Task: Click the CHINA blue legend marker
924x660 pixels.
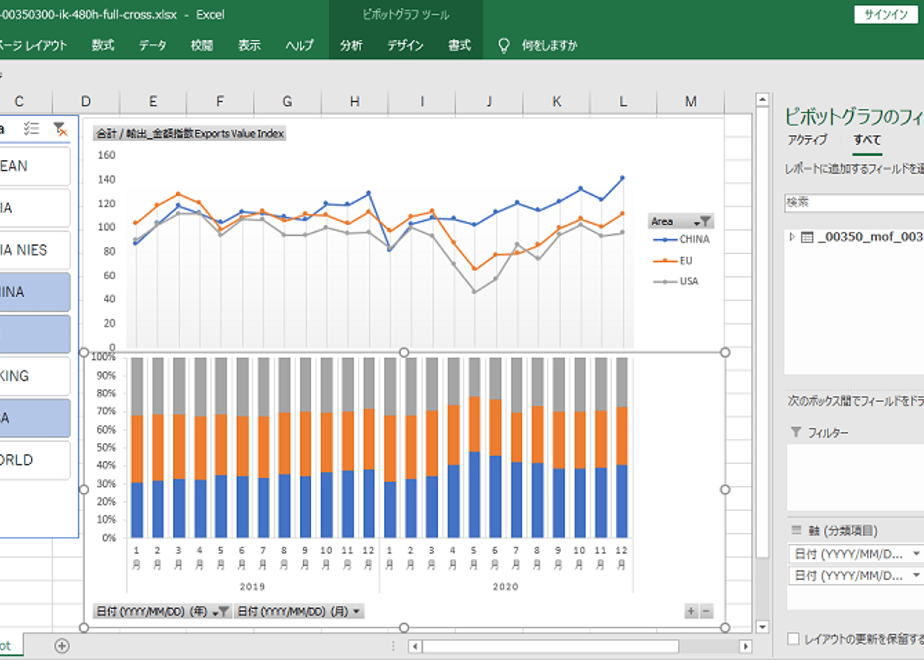Action: [666, 239]
